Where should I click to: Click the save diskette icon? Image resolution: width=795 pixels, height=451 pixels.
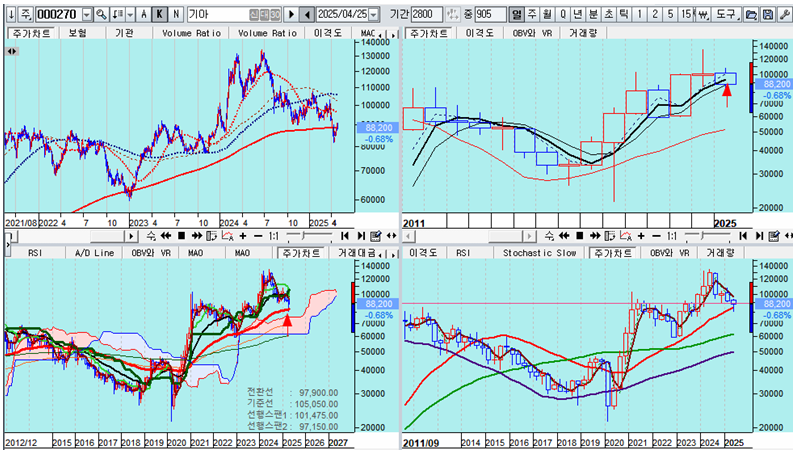click(768, 14)
